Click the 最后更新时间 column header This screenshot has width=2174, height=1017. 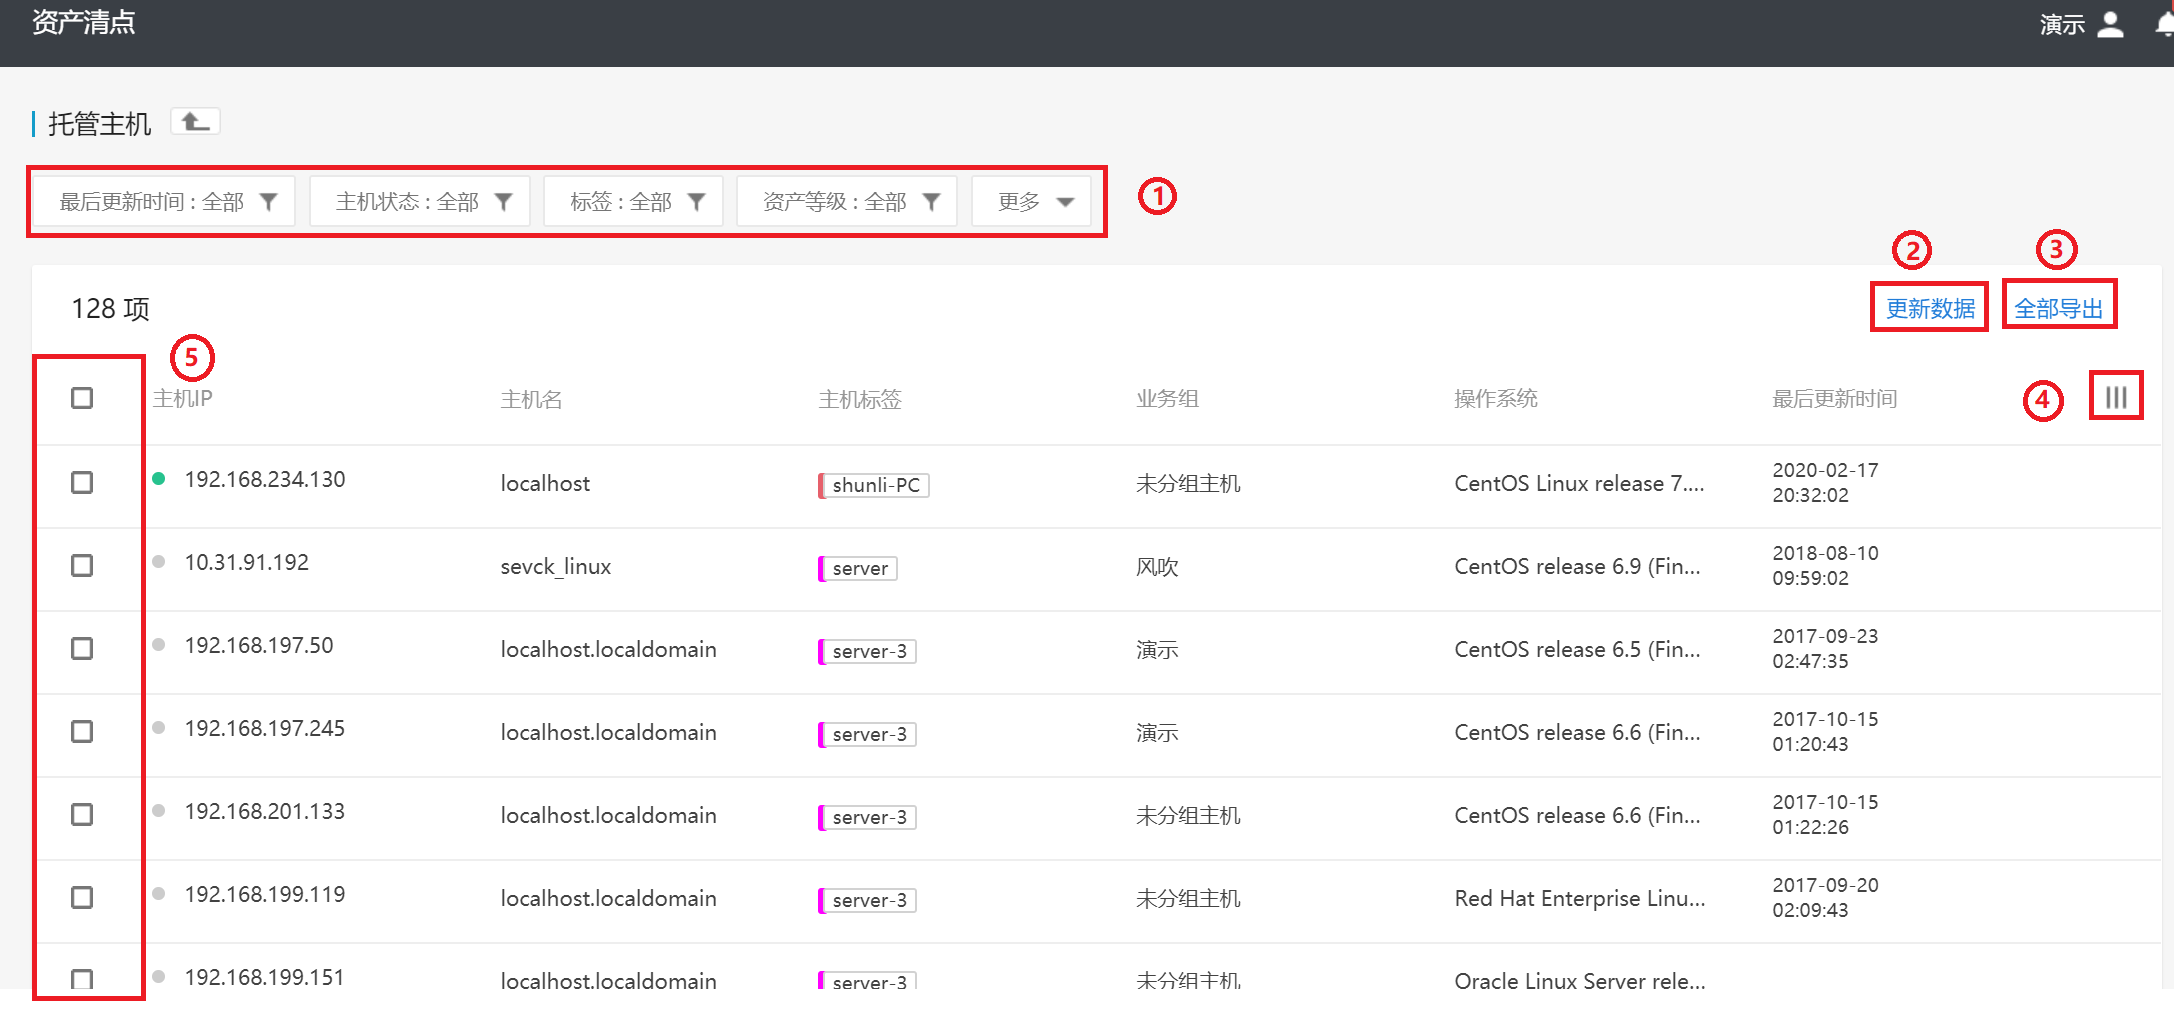(1834, 399)
